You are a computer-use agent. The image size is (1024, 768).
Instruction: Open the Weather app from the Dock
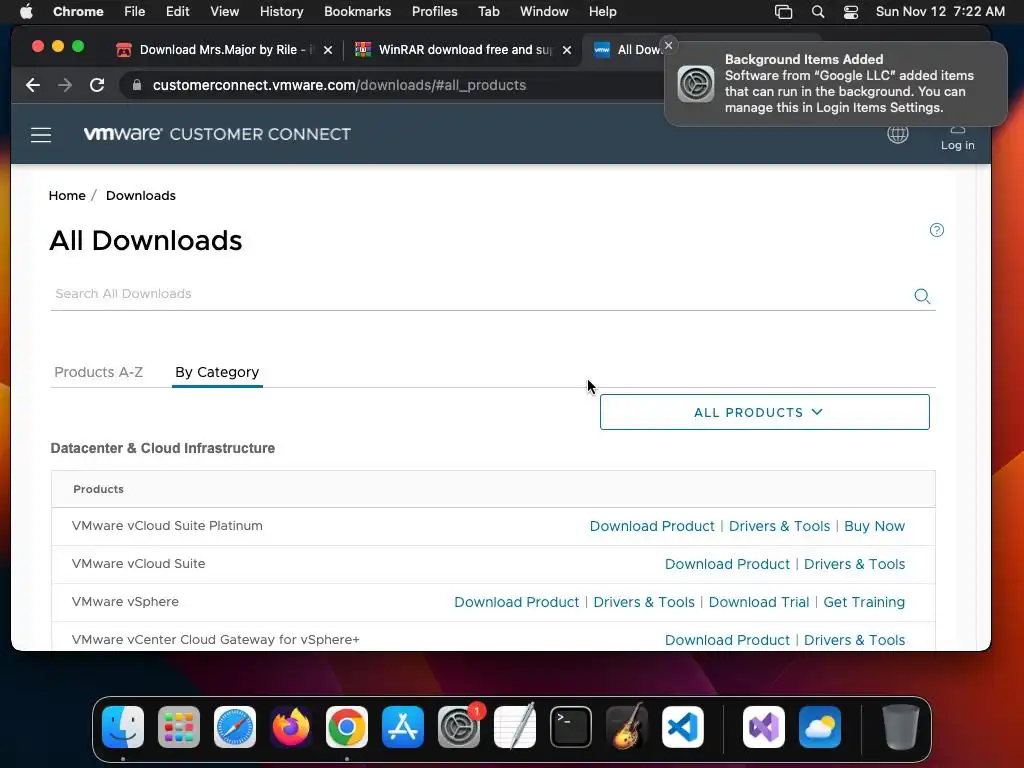coord(820,726)
